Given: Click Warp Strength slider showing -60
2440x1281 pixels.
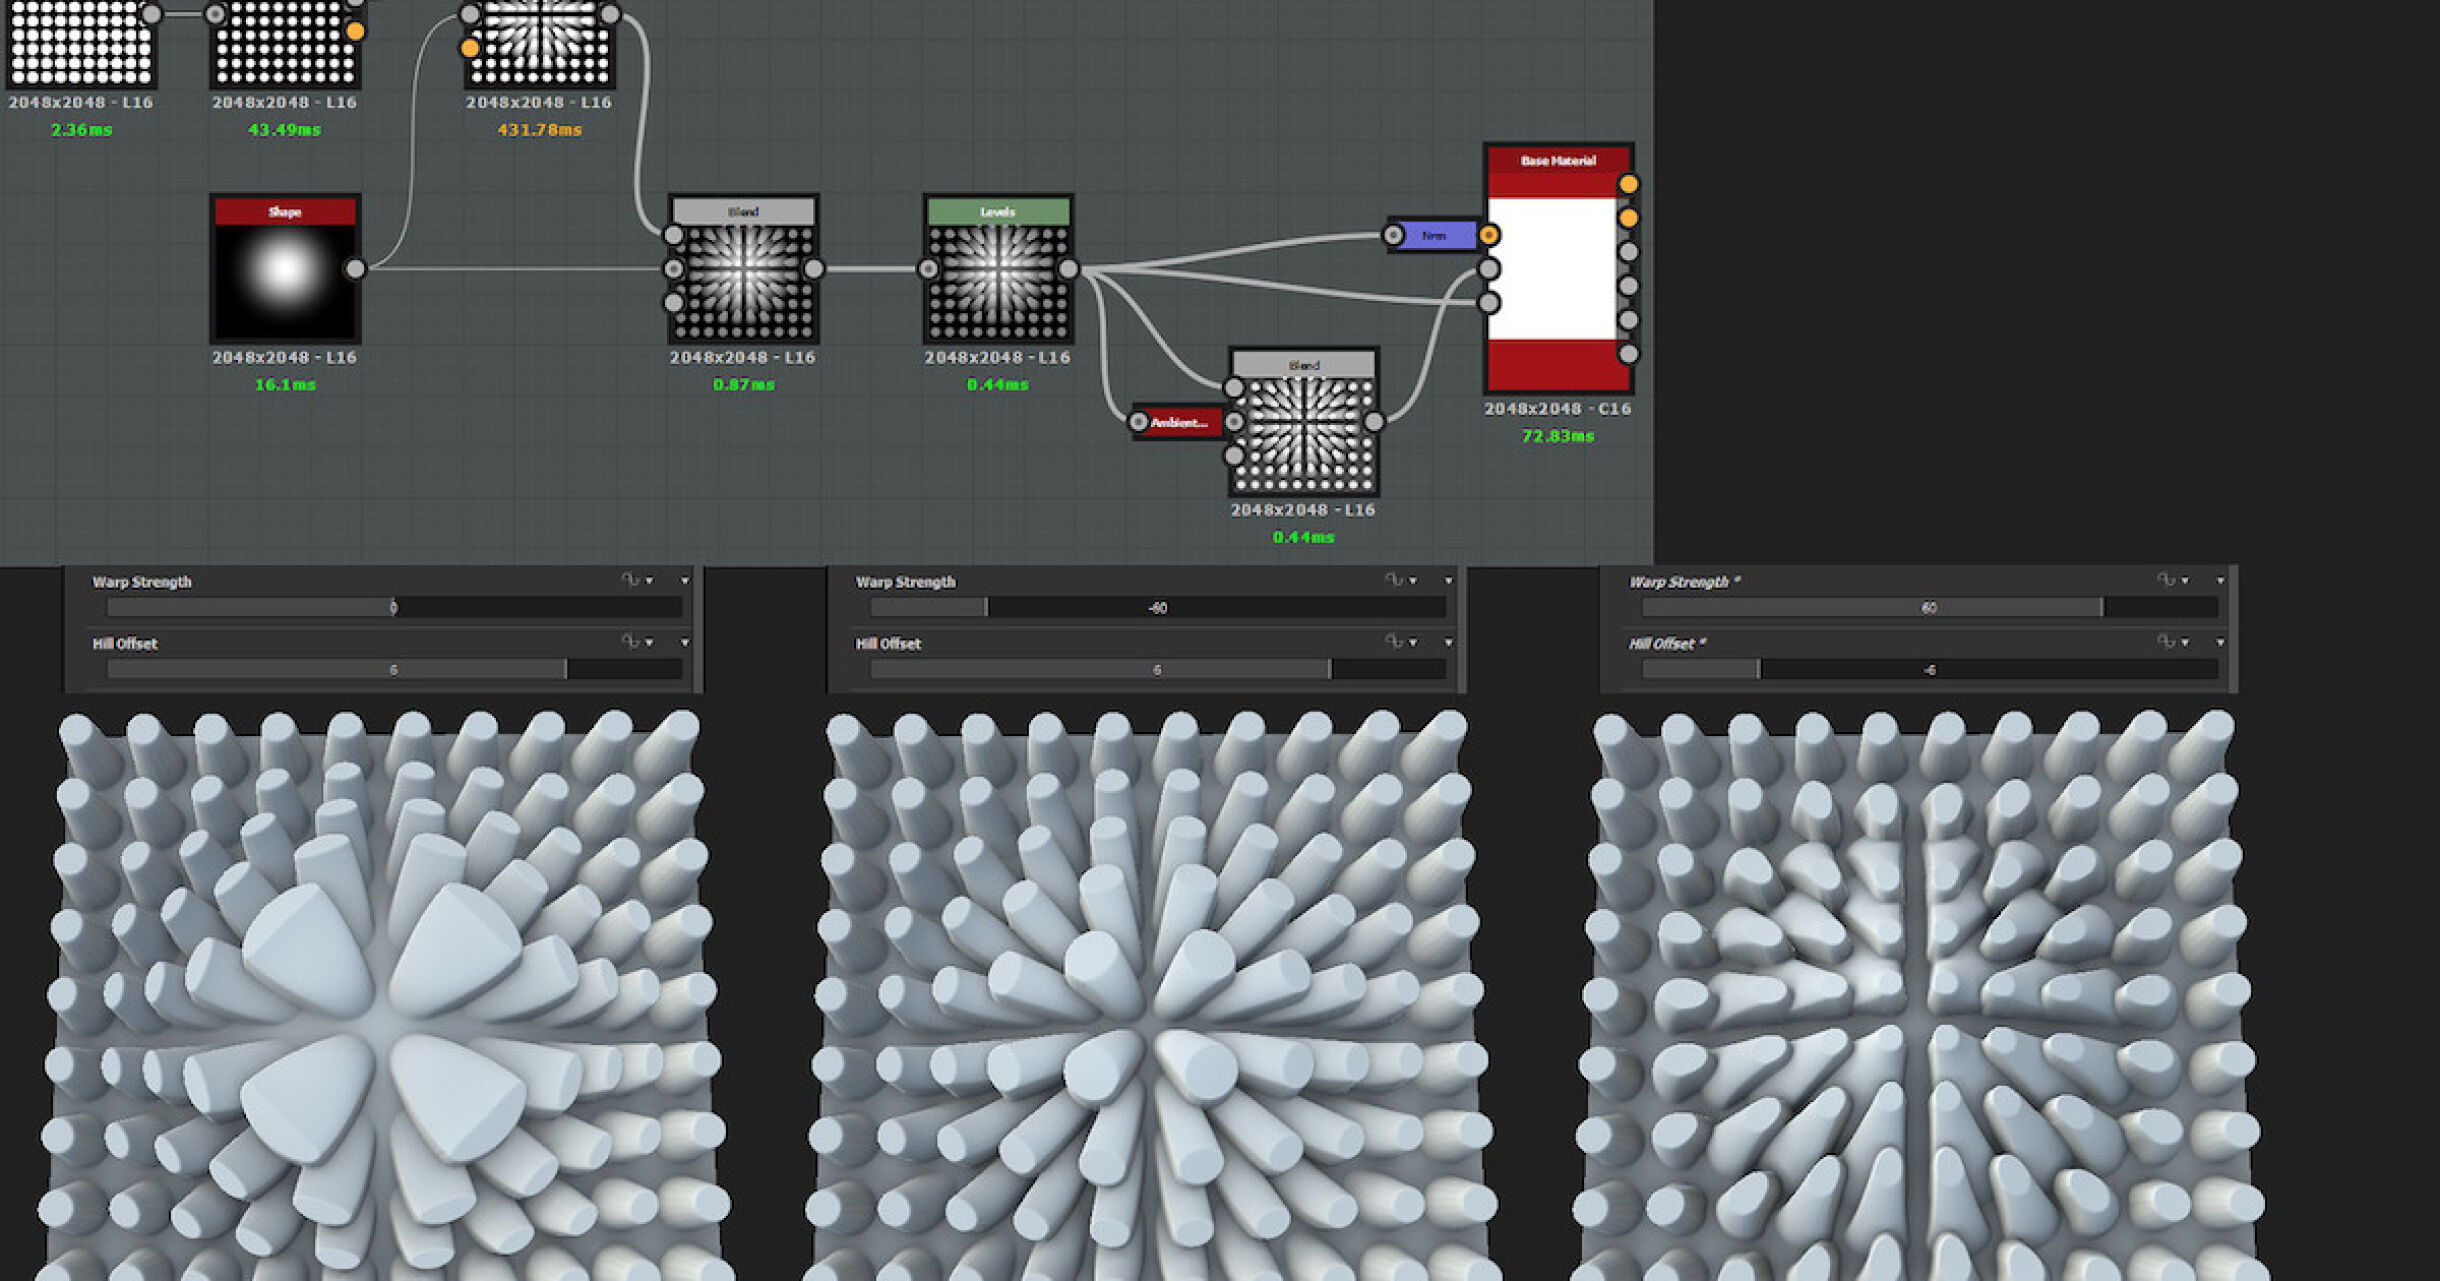Looking at the screenshot, I should click(1157, 607).
